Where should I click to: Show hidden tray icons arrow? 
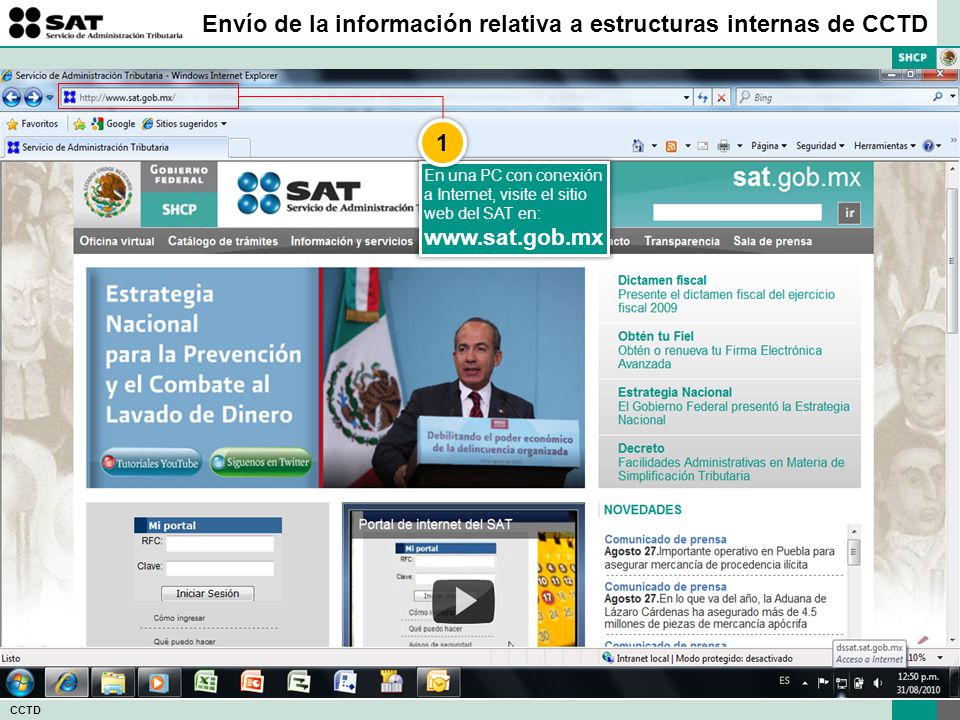pyautogui.click(x=805, y=683)
